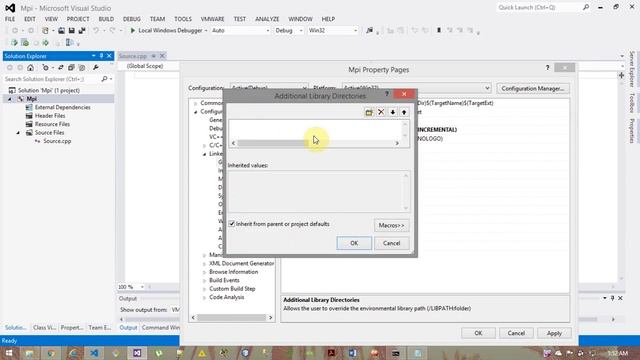Open the Solution Platforms dropdown showing Win32
Screen dimensions: 640x360
coord(333,31)
